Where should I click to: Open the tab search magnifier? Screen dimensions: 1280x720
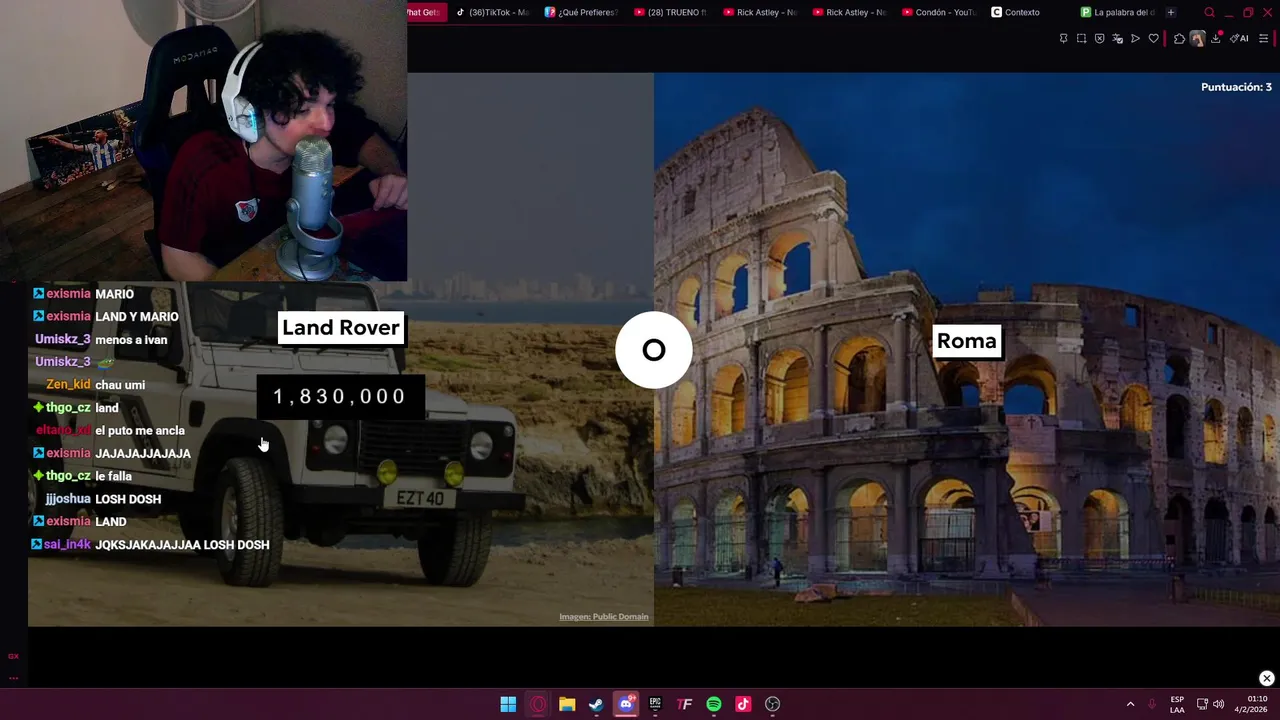1209,12
